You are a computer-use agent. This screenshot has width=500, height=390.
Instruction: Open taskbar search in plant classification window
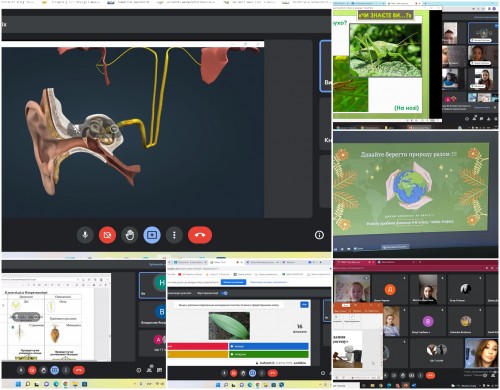pos(28,384)
